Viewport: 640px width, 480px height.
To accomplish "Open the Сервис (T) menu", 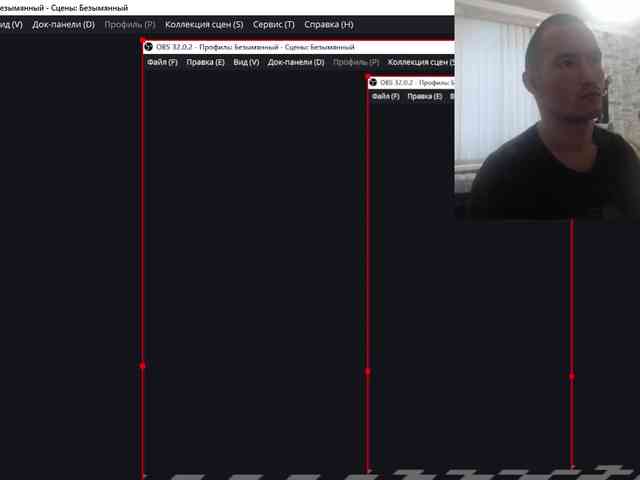I will point(274,24).
